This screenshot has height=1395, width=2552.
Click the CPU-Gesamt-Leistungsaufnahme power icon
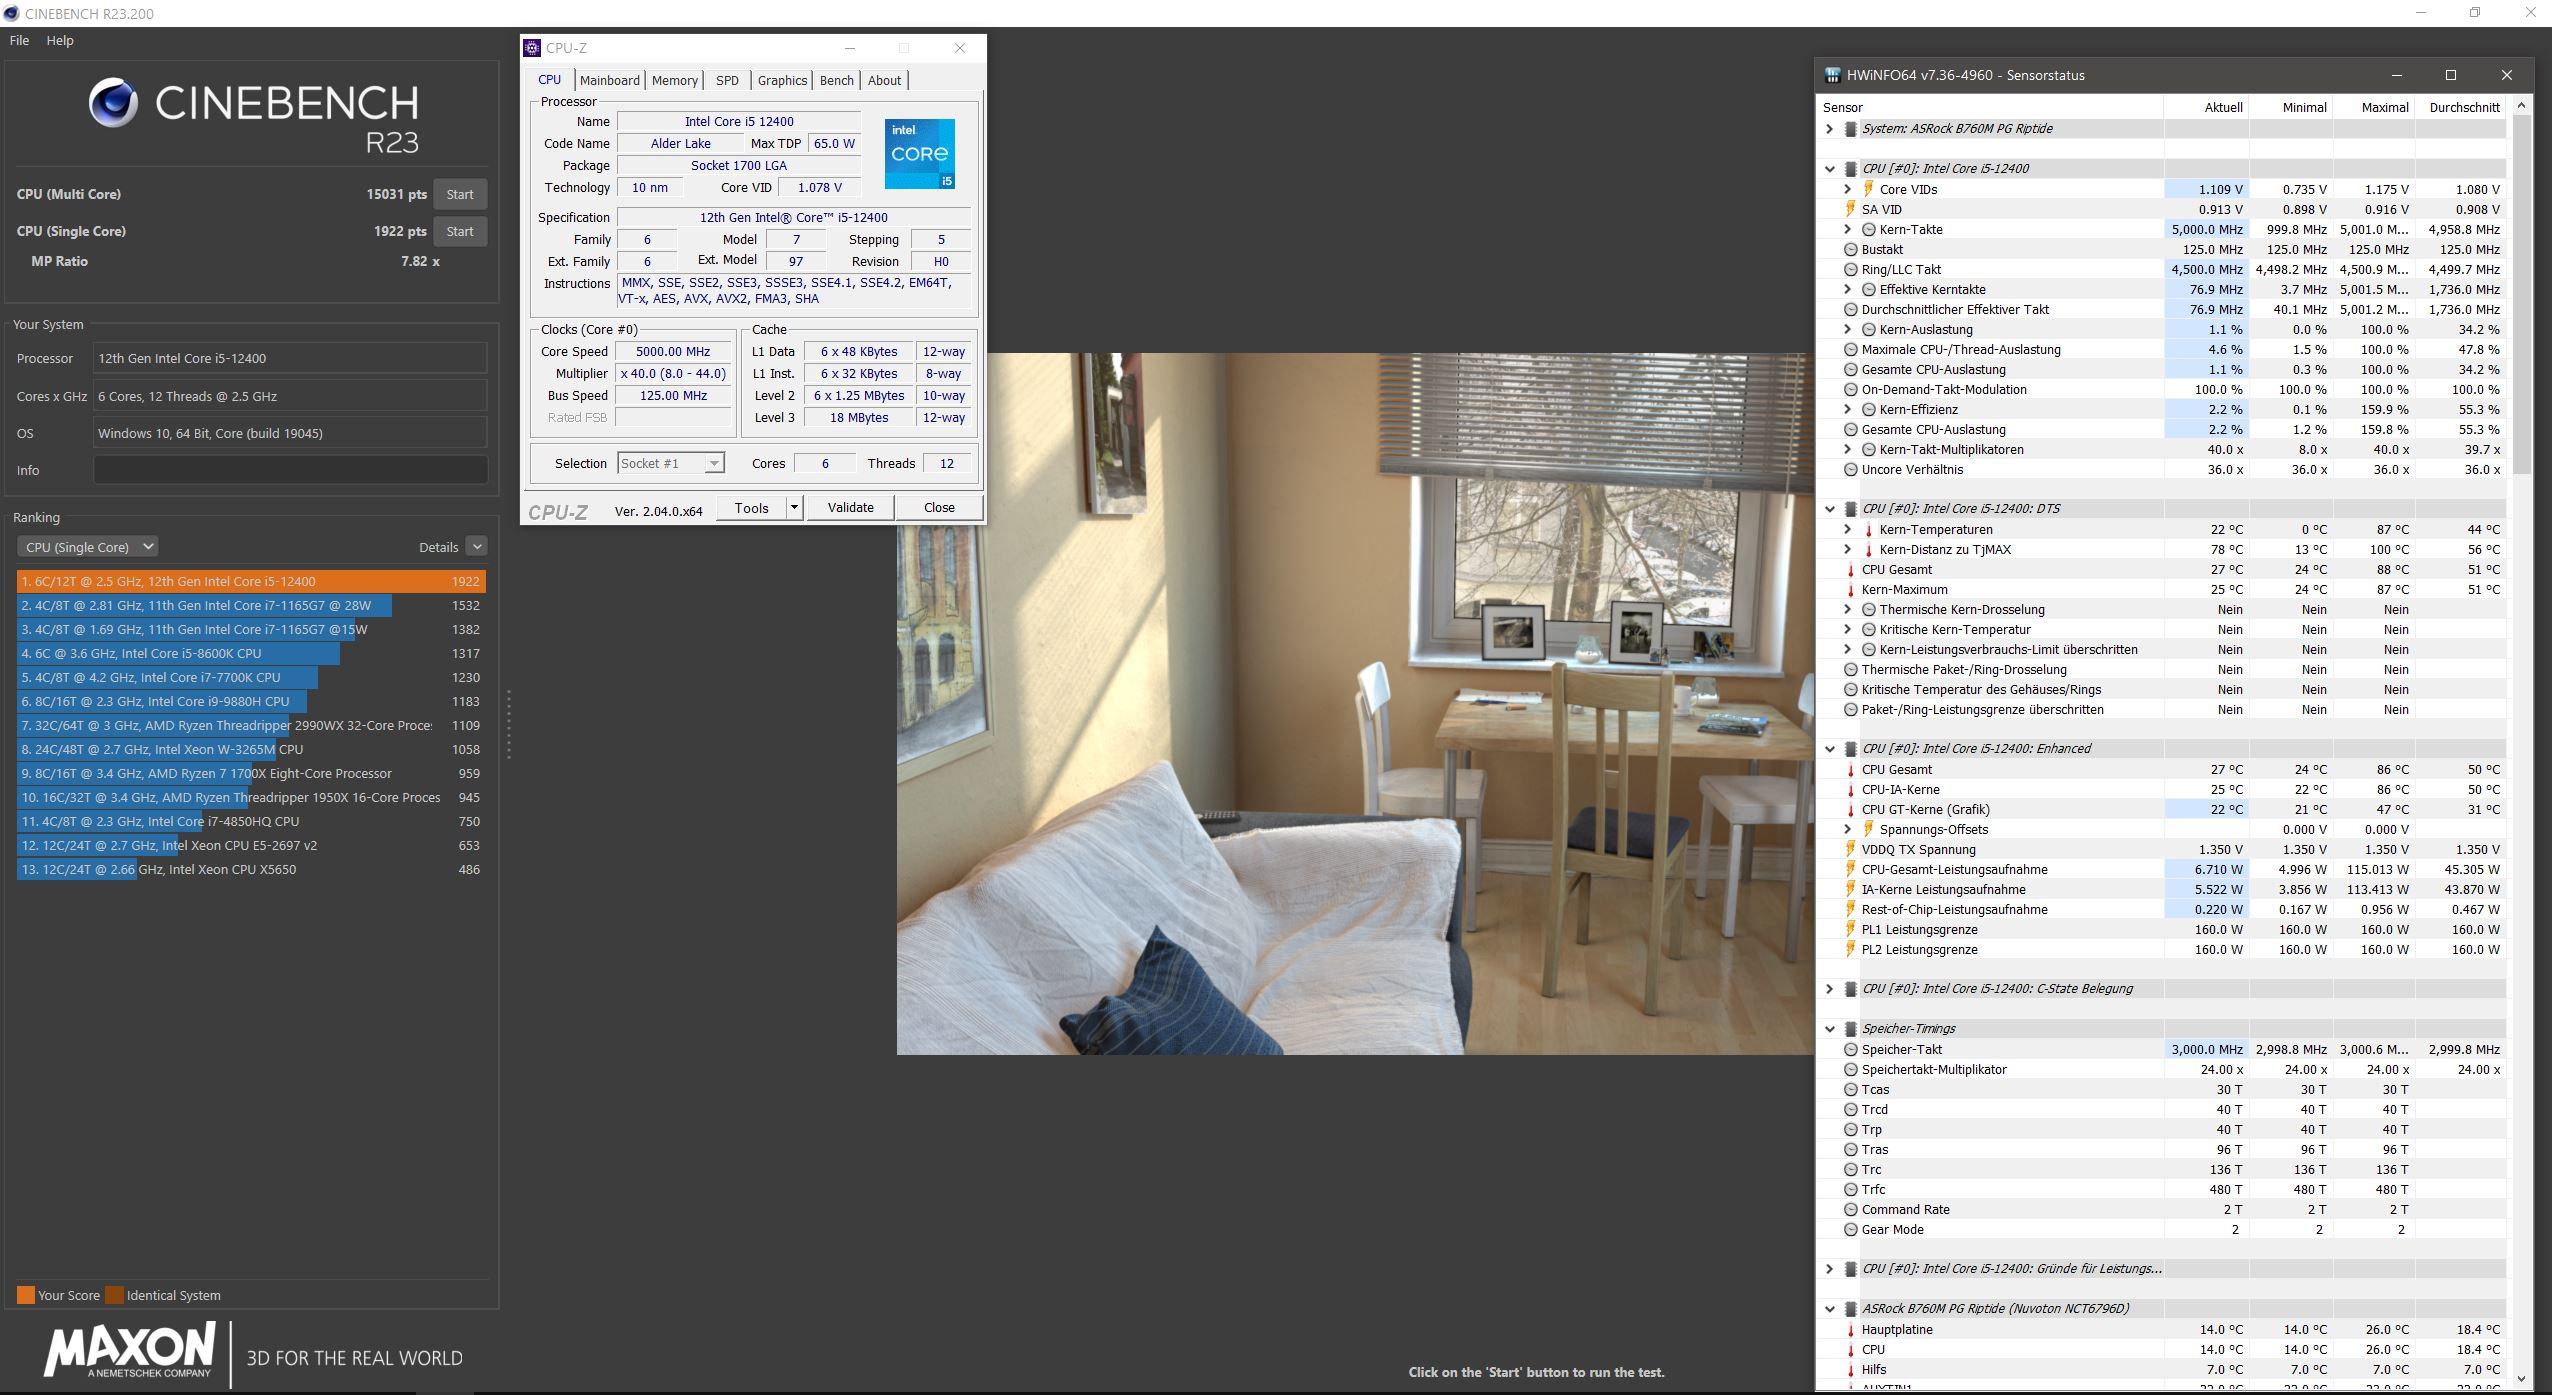[x=1850, y=869]
